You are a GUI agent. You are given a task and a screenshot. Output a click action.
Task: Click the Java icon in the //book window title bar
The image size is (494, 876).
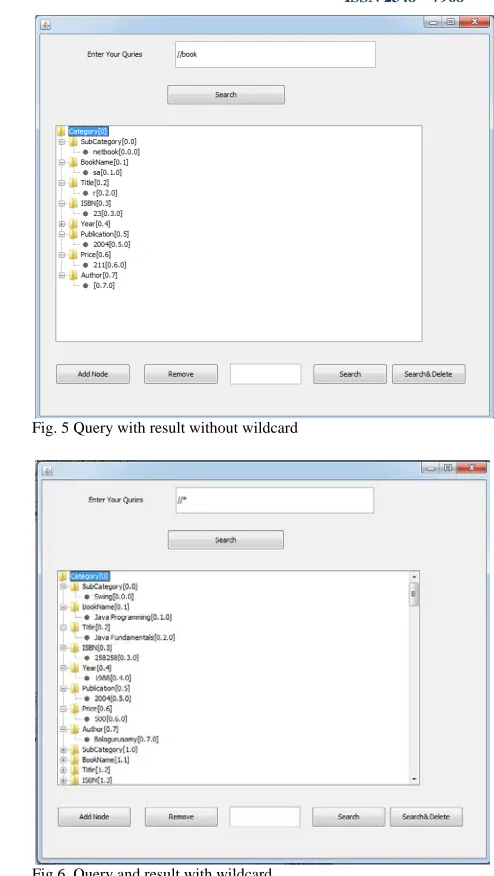[45, 24]
